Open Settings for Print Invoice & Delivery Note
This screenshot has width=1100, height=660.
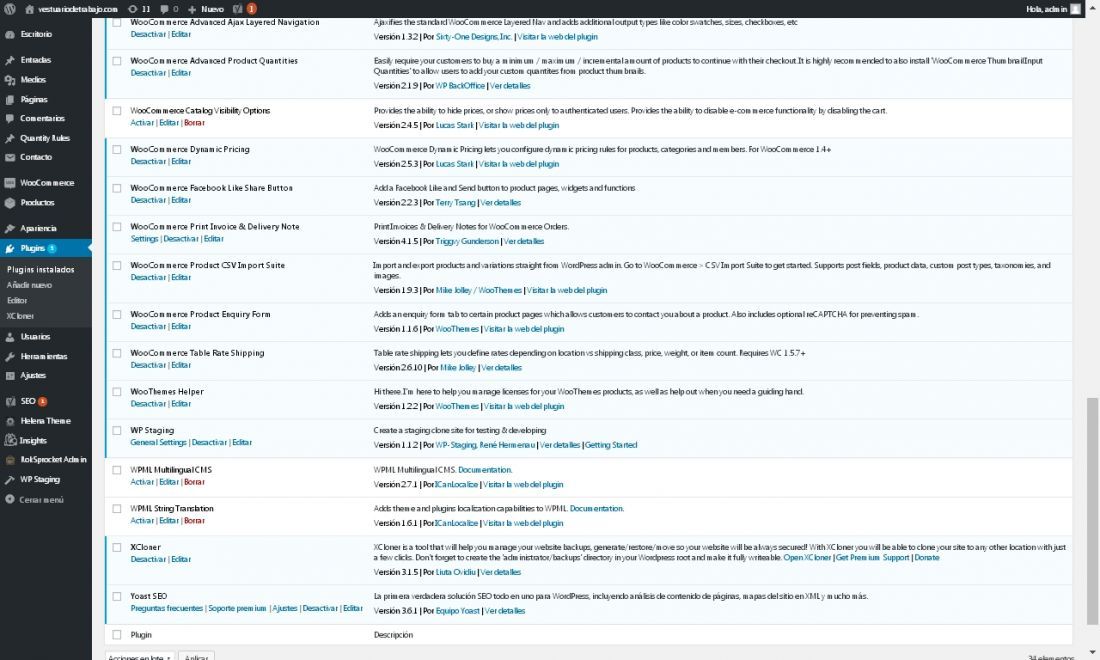click(144, 238)
